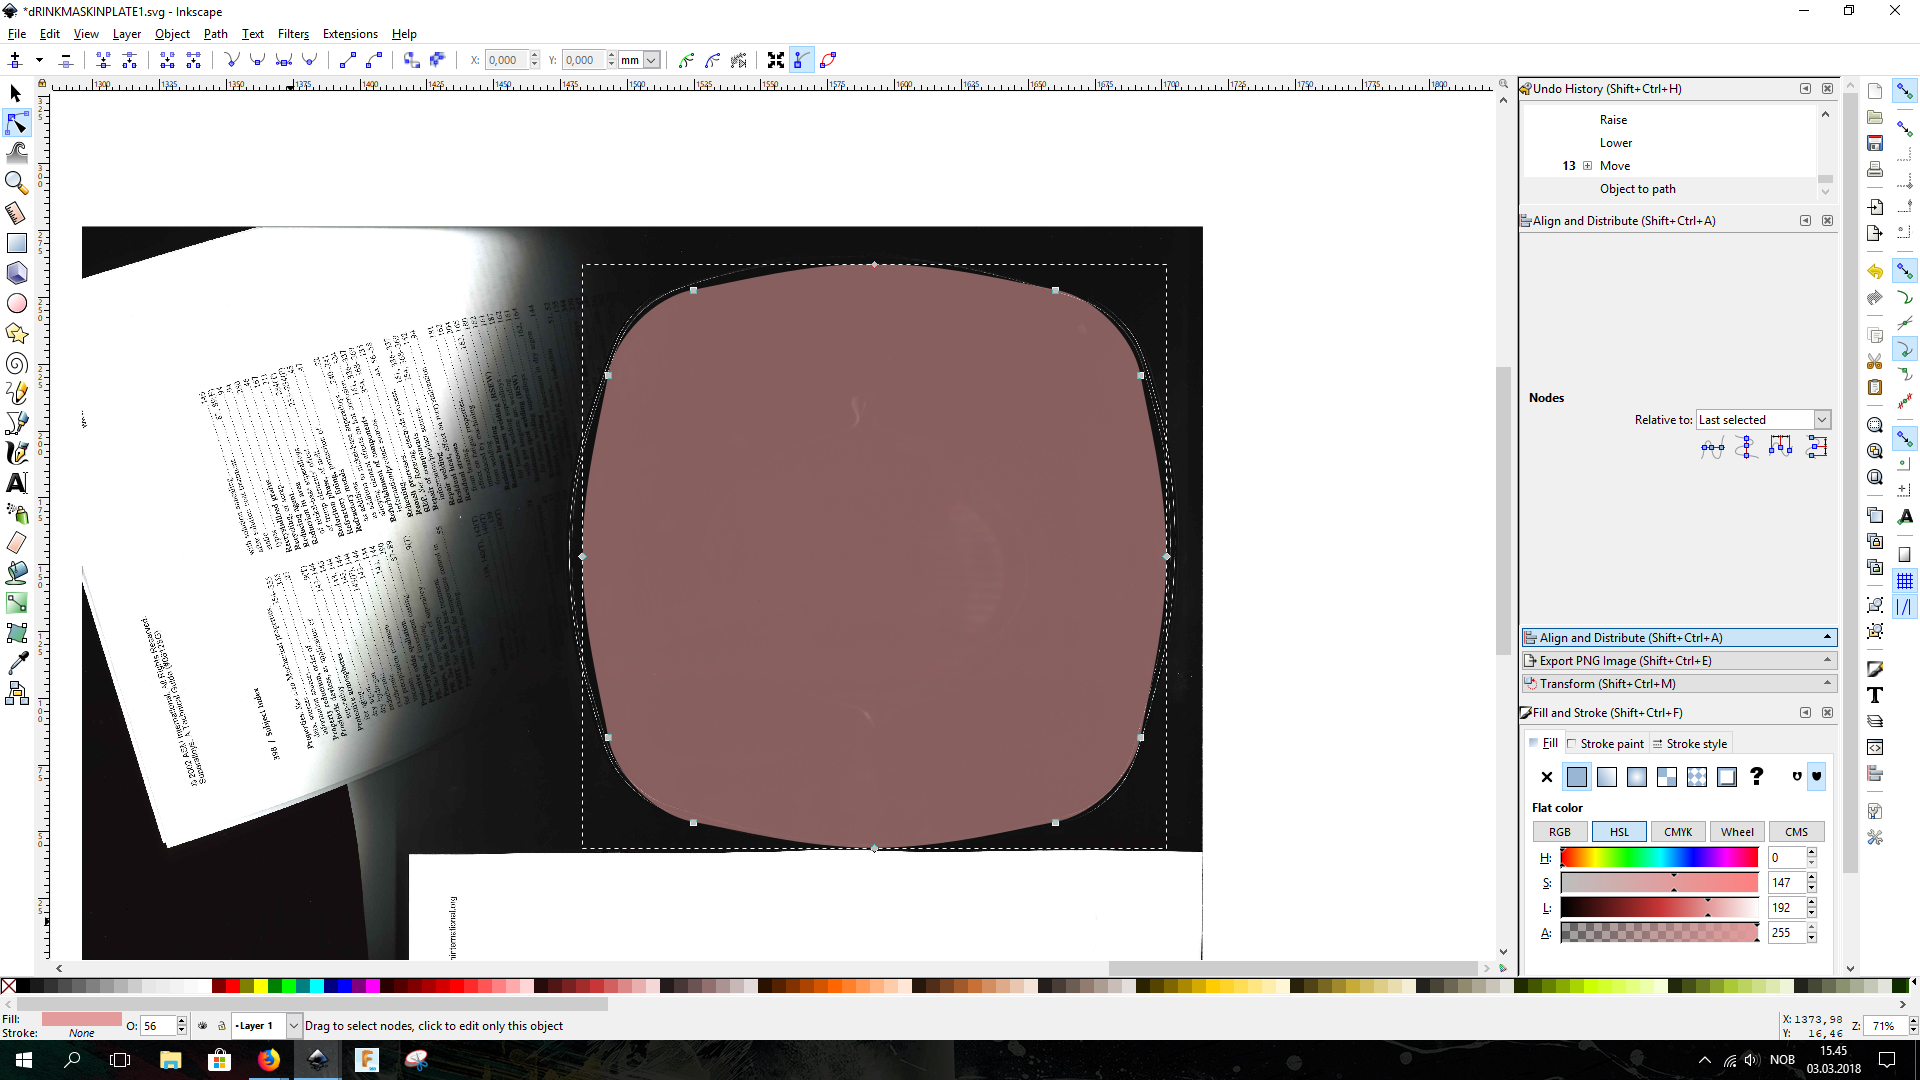Make selected nodes smooth
The width and height of the screenshot is (1920, 1080).
point(258,60)
